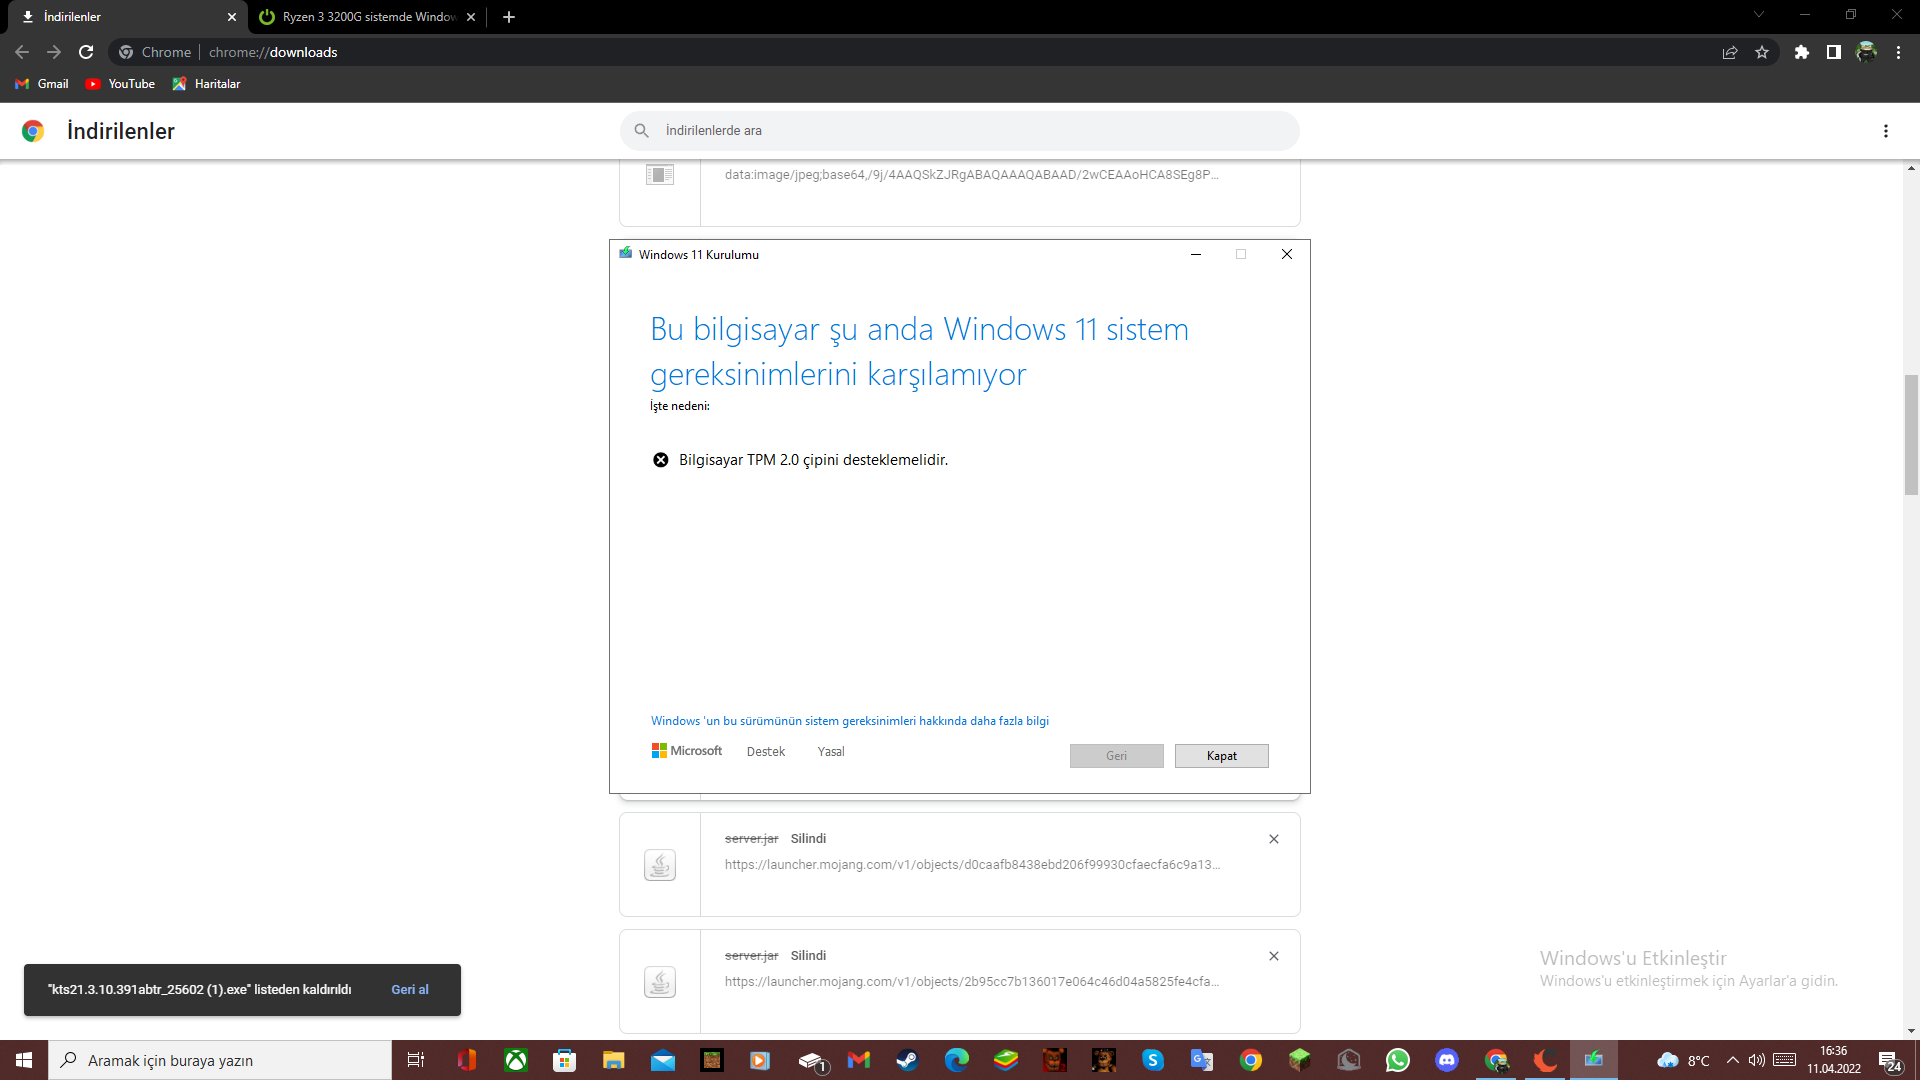
Task: Click the İndirilenlerde ara search field
Action: click(x=960, y=131)
